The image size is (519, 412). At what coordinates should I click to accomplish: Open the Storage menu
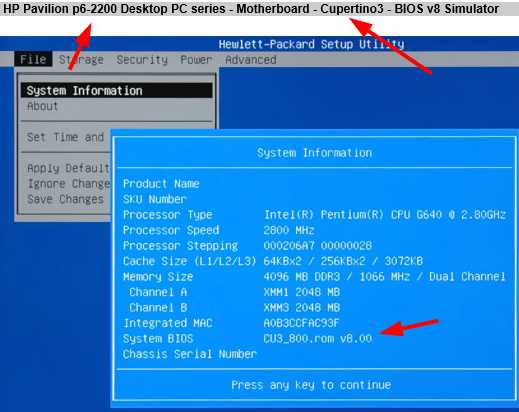coord(81,60)
